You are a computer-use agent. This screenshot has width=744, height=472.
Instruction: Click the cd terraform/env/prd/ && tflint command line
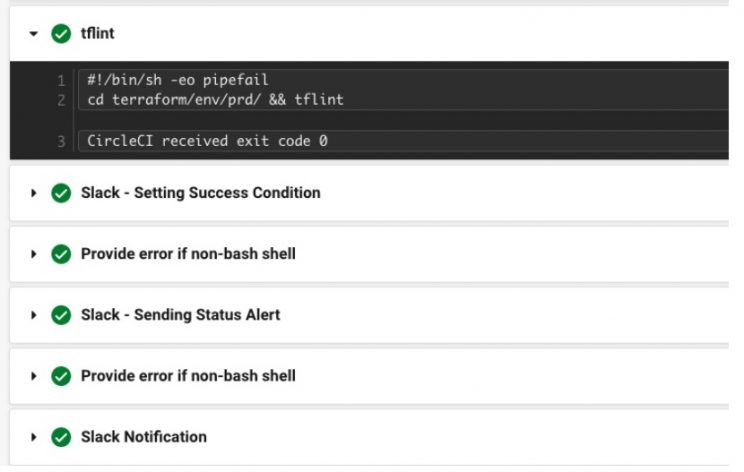pos(215,100)
